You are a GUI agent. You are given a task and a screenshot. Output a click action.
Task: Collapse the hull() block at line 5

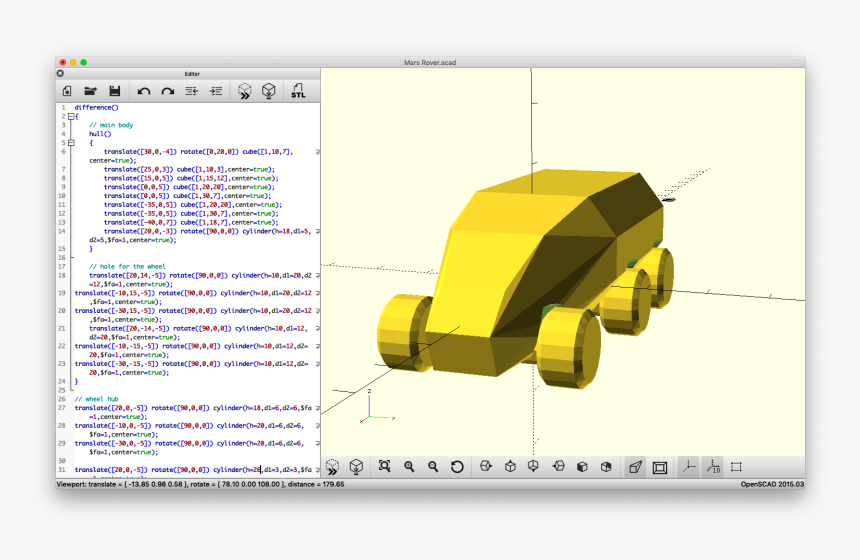point(71,143)
